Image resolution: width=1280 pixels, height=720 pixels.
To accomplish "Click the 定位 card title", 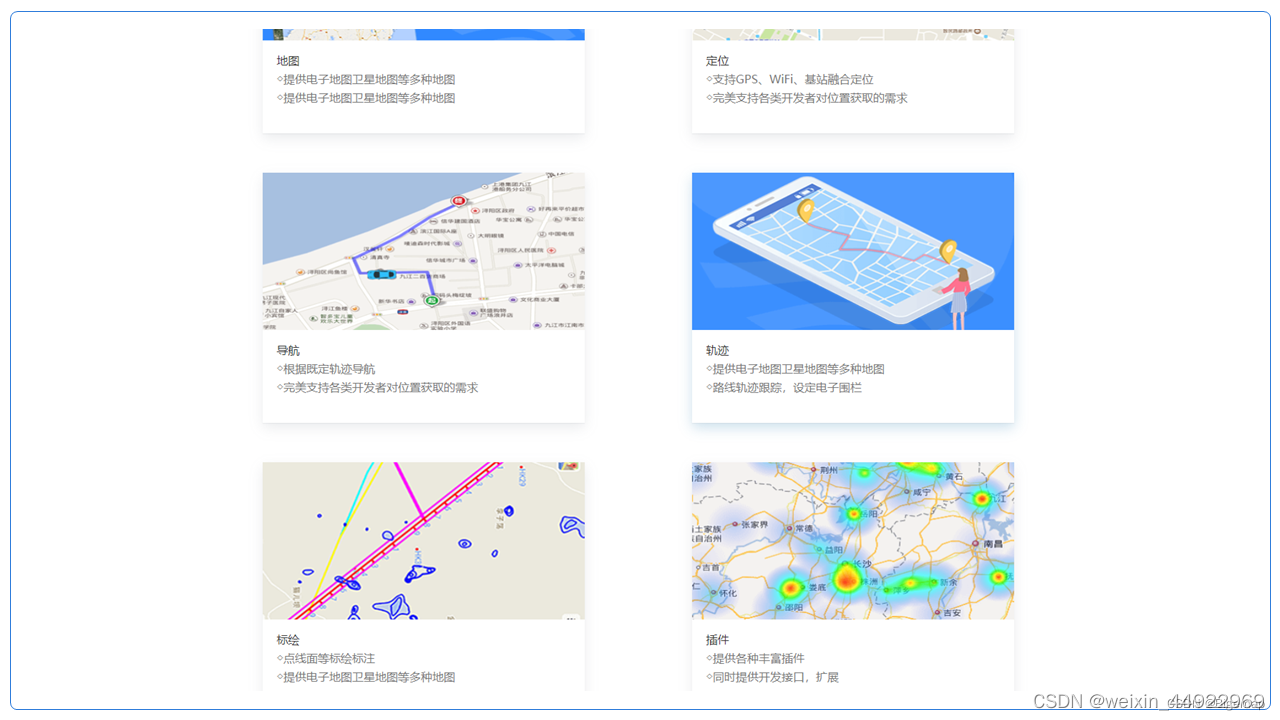I will click(x=717, y=61).
